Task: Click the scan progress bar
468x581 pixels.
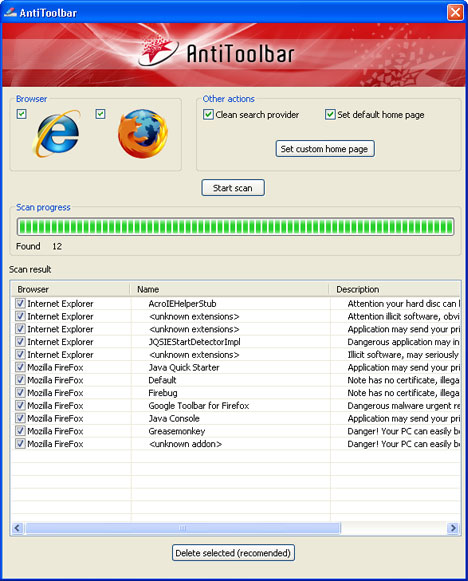Action: coord(235,226)
